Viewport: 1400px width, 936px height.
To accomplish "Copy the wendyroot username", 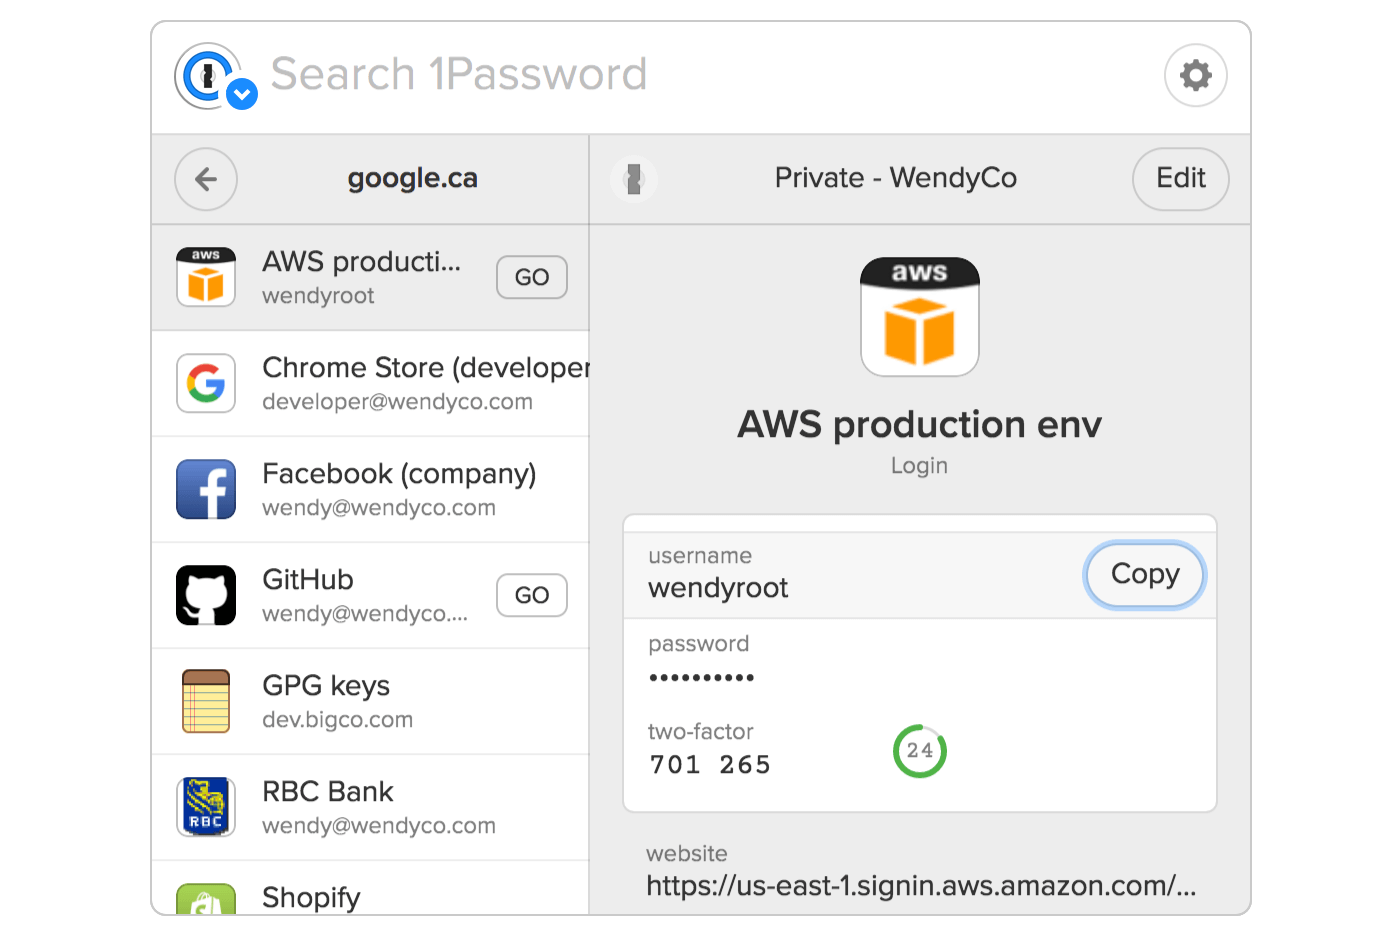I will click(1144, 574).
